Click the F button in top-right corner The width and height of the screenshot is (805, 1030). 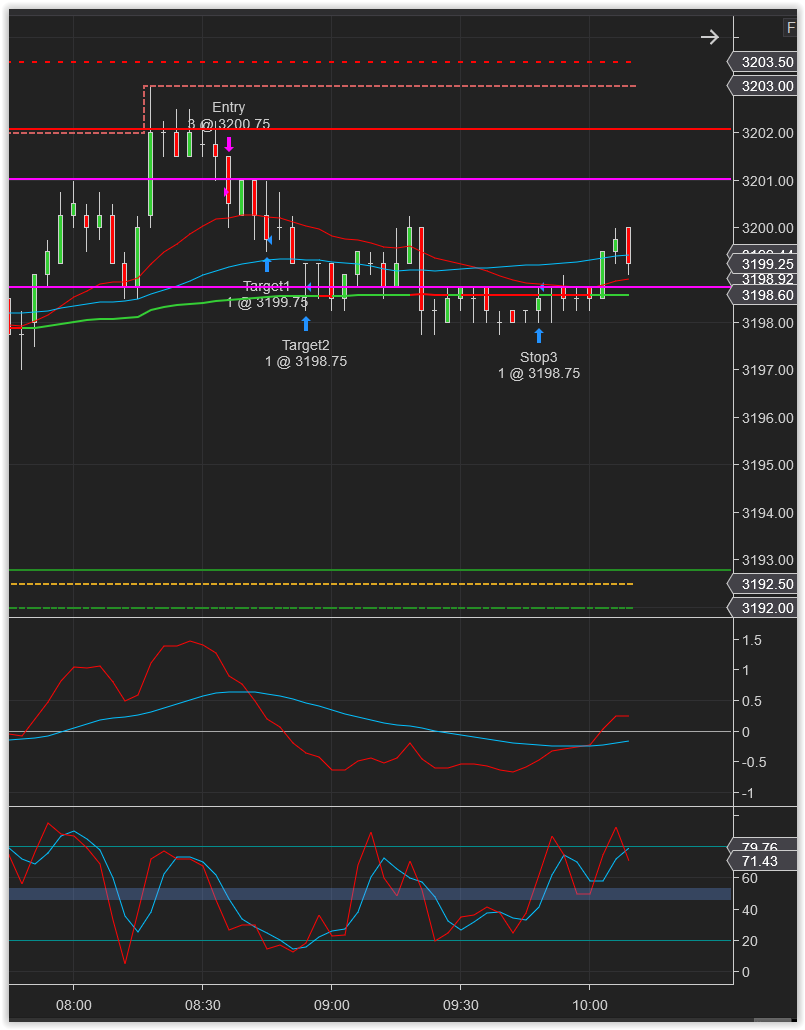click(x=790, y=28)
